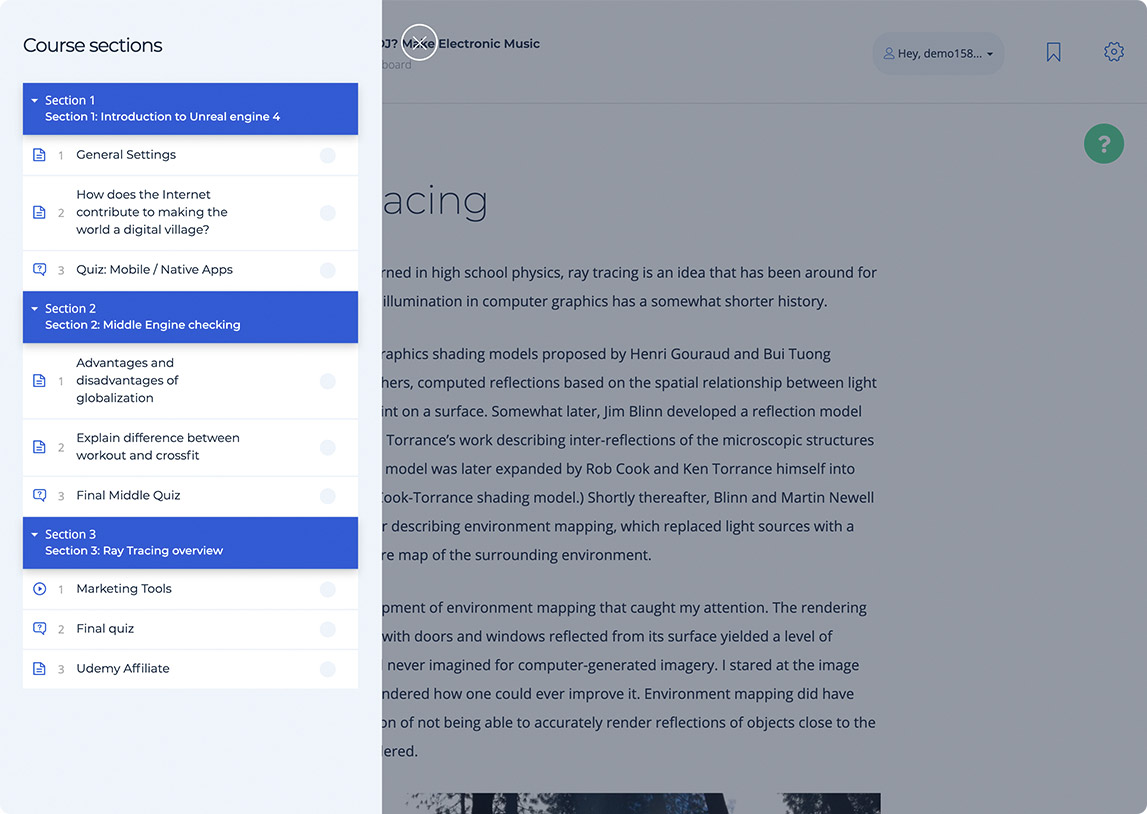Screen dimensions: 1147x814
Task: Open settings with the gear icon
Action: (x=1113, y=52)
